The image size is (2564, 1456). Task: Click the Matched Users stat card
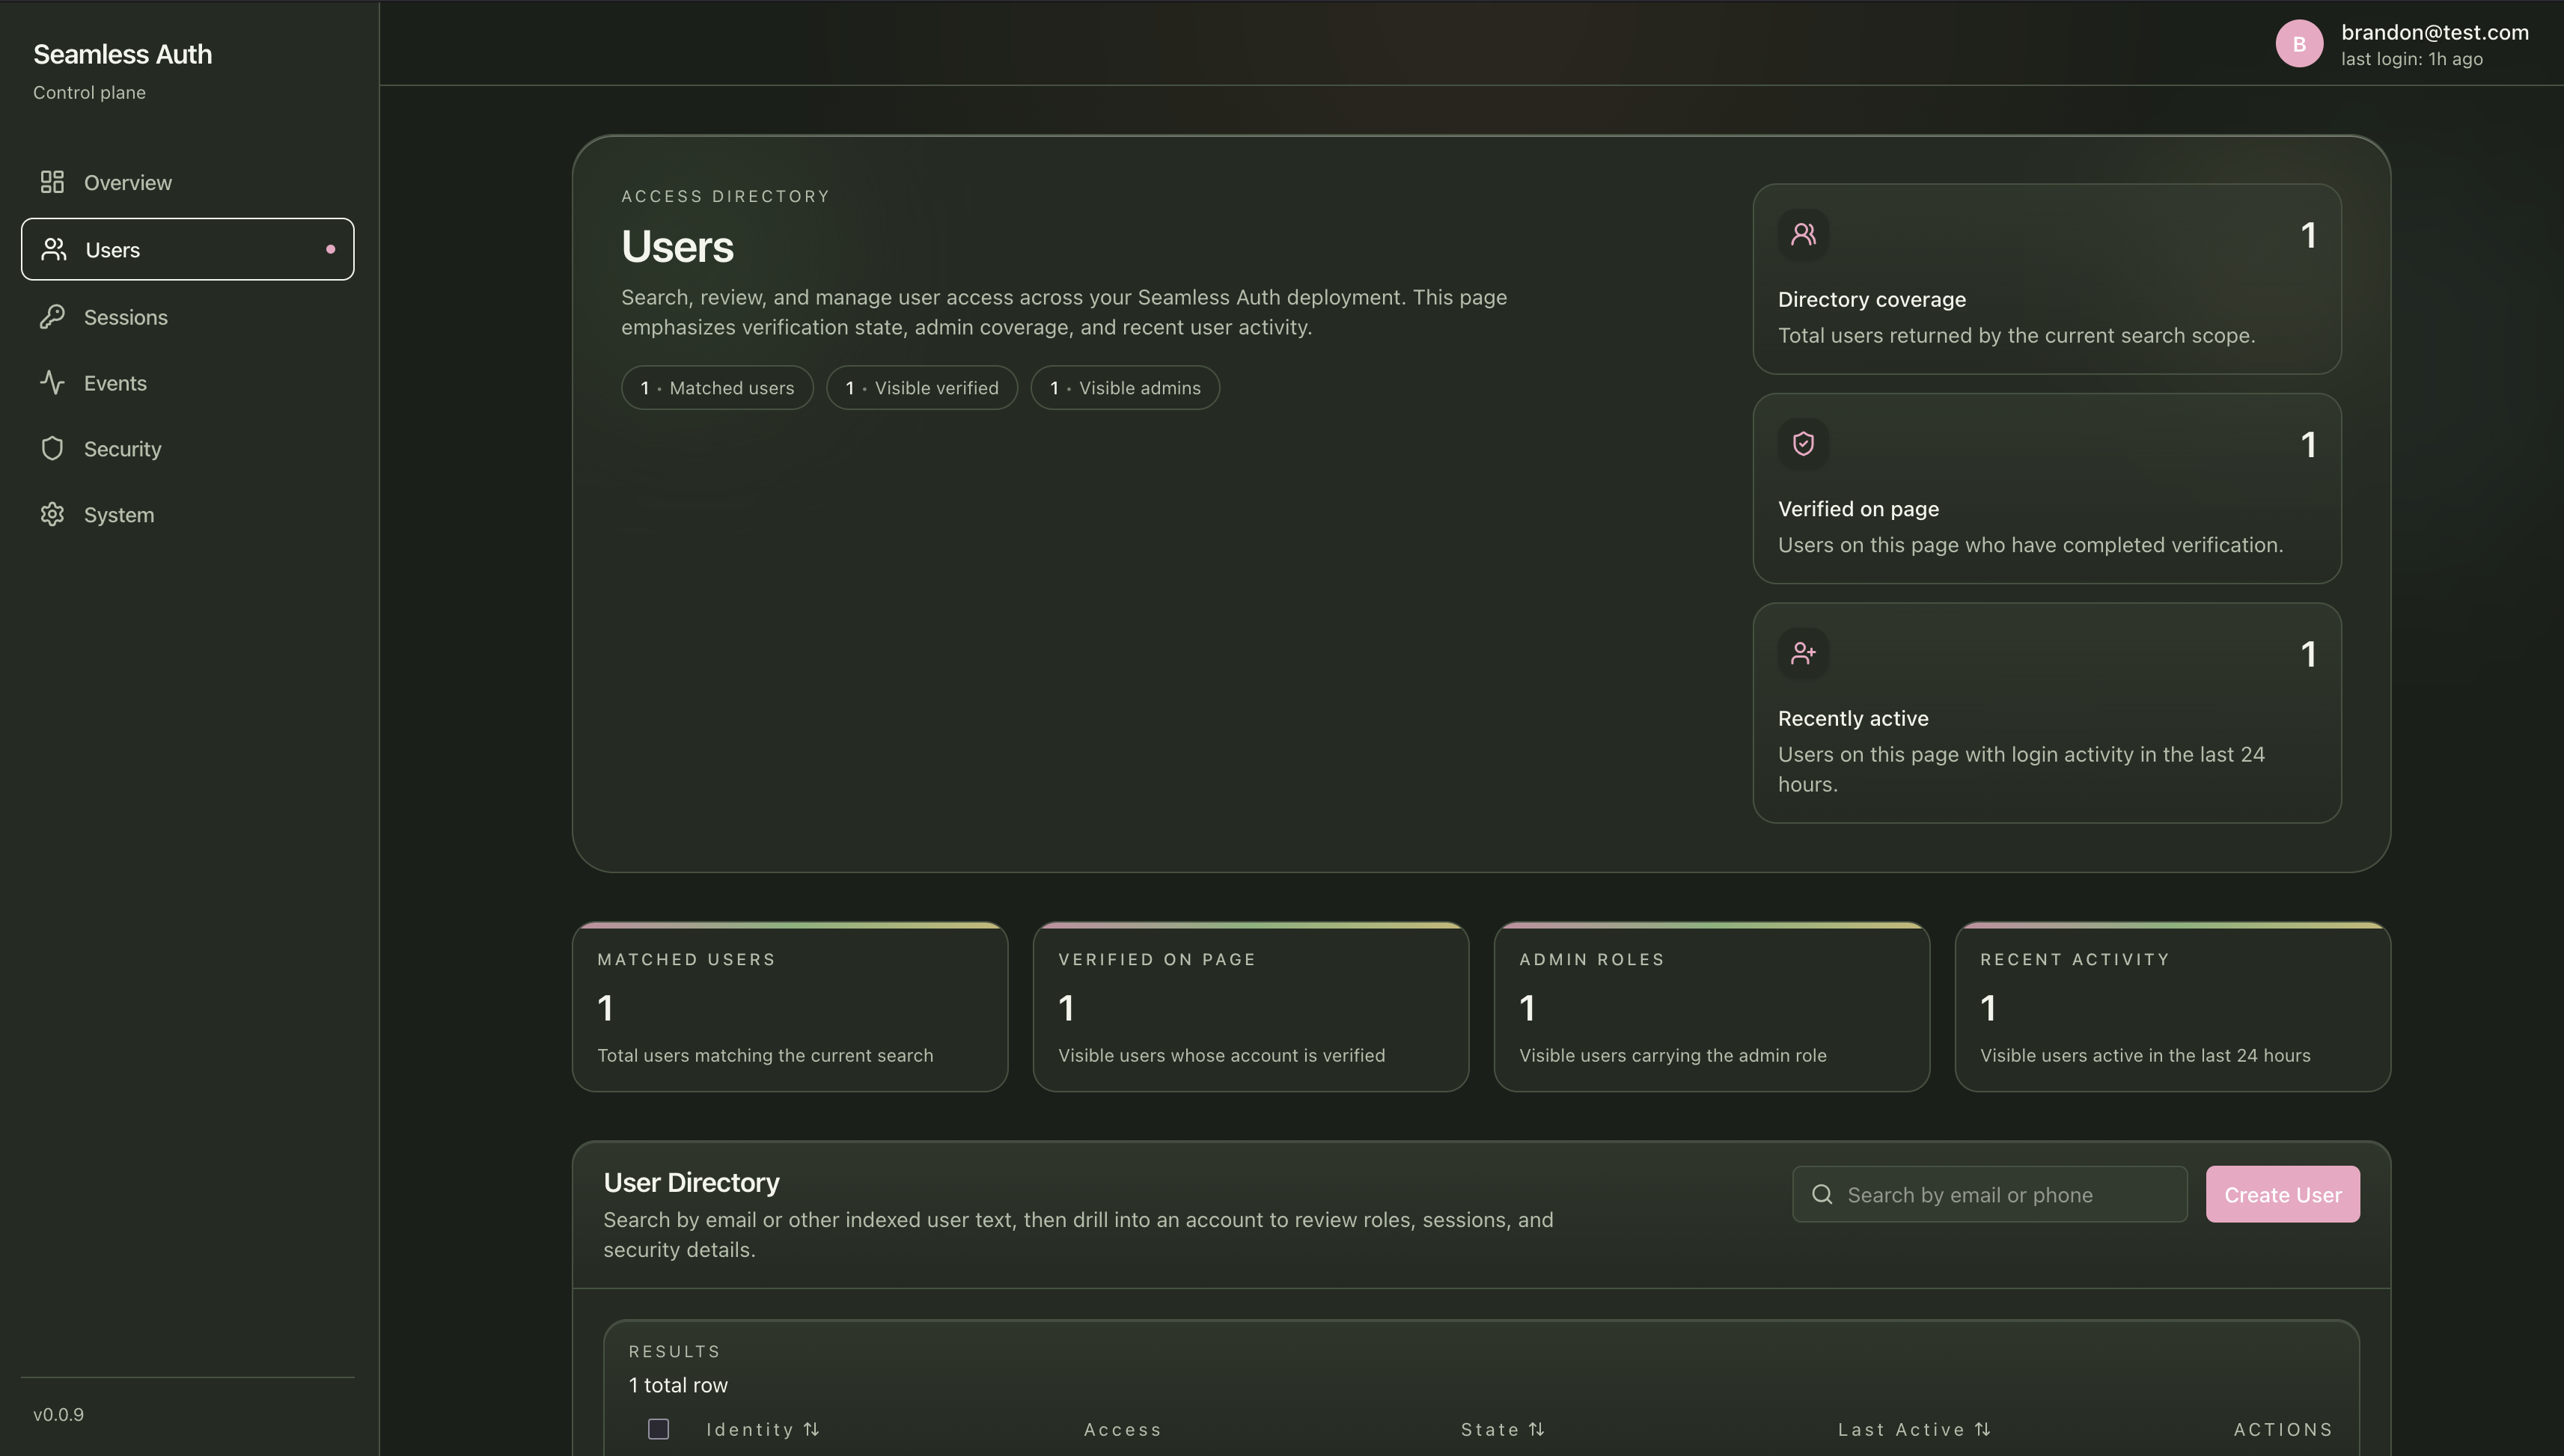click(x=790, y=1006)
